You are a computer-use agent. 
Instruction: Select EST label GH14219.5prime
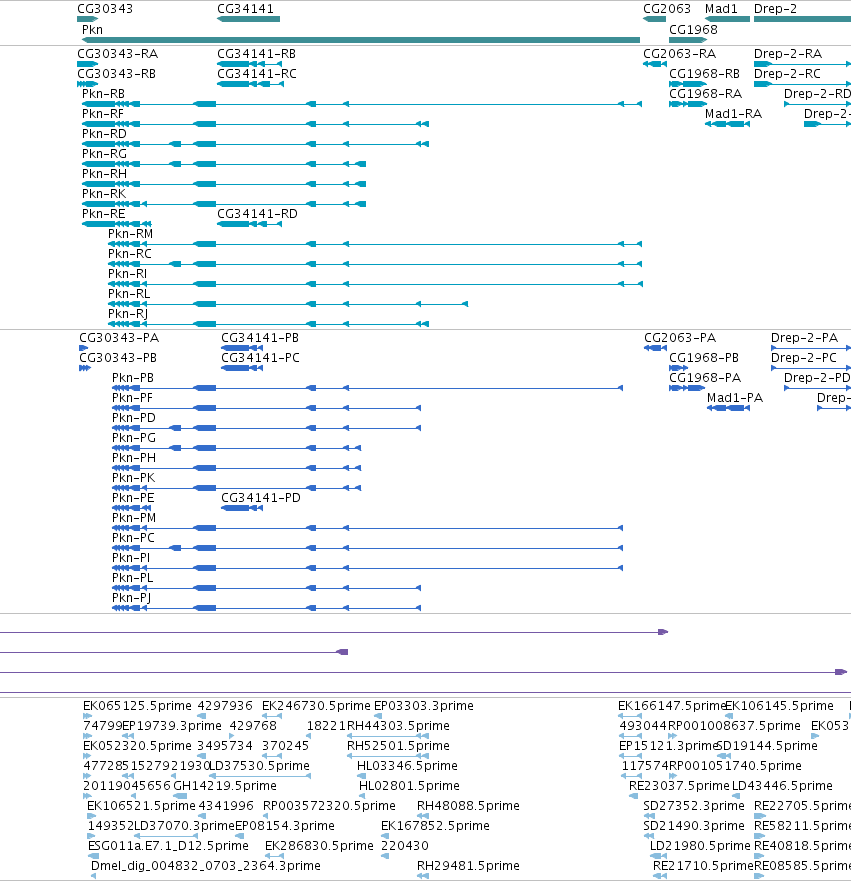pos(225,786)
